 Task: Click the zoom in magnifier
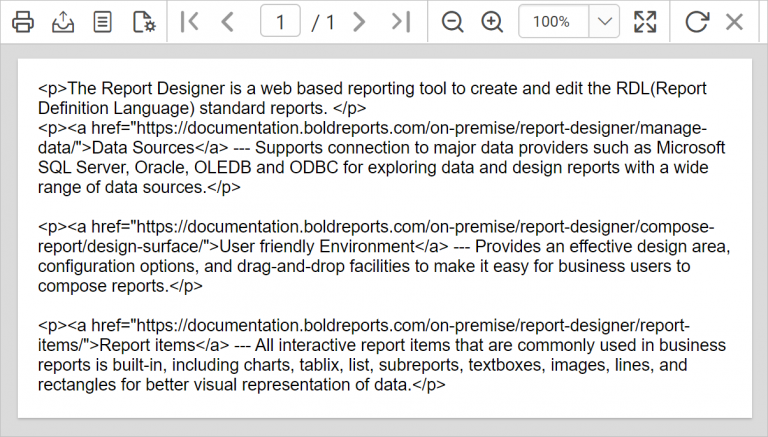coord(492,22)
